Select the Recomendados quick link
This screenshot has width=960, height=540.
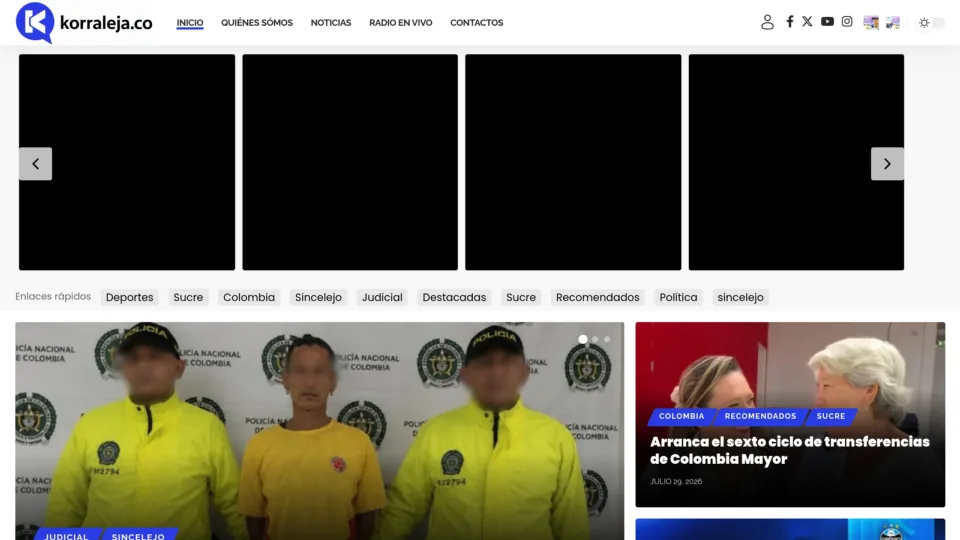pos(598,297)
